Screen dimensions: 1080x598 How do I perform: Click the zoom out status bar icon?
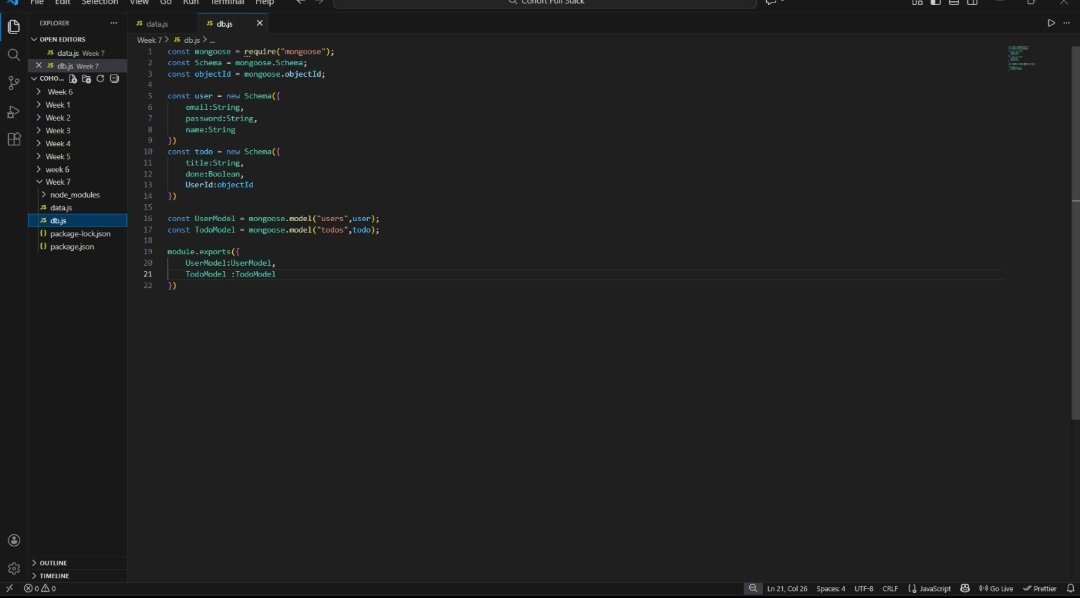click(x=753, y=588)
